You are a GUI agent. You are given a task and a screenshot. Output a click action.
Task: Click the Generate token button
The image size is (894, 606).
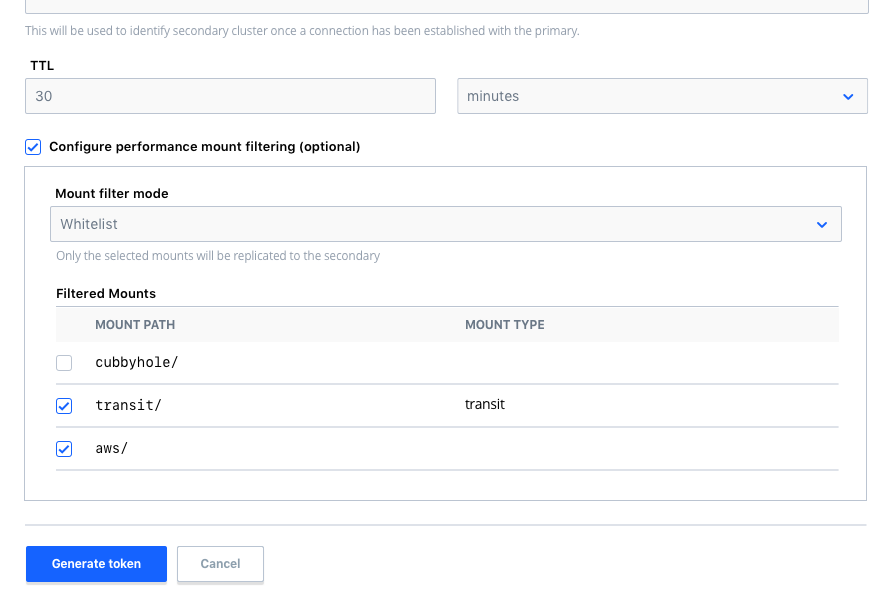[x=96, y=564]
